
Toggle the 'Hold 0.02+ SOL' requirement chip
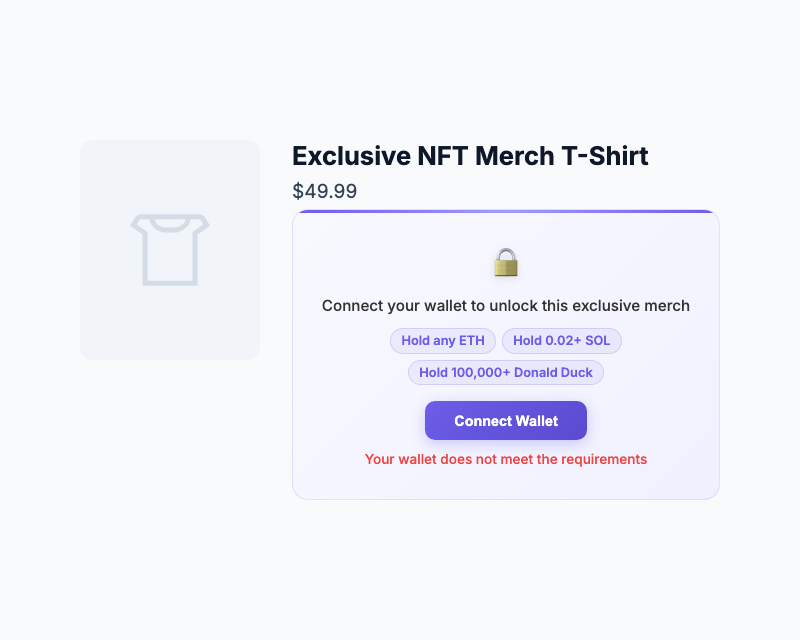coord(562,340)
